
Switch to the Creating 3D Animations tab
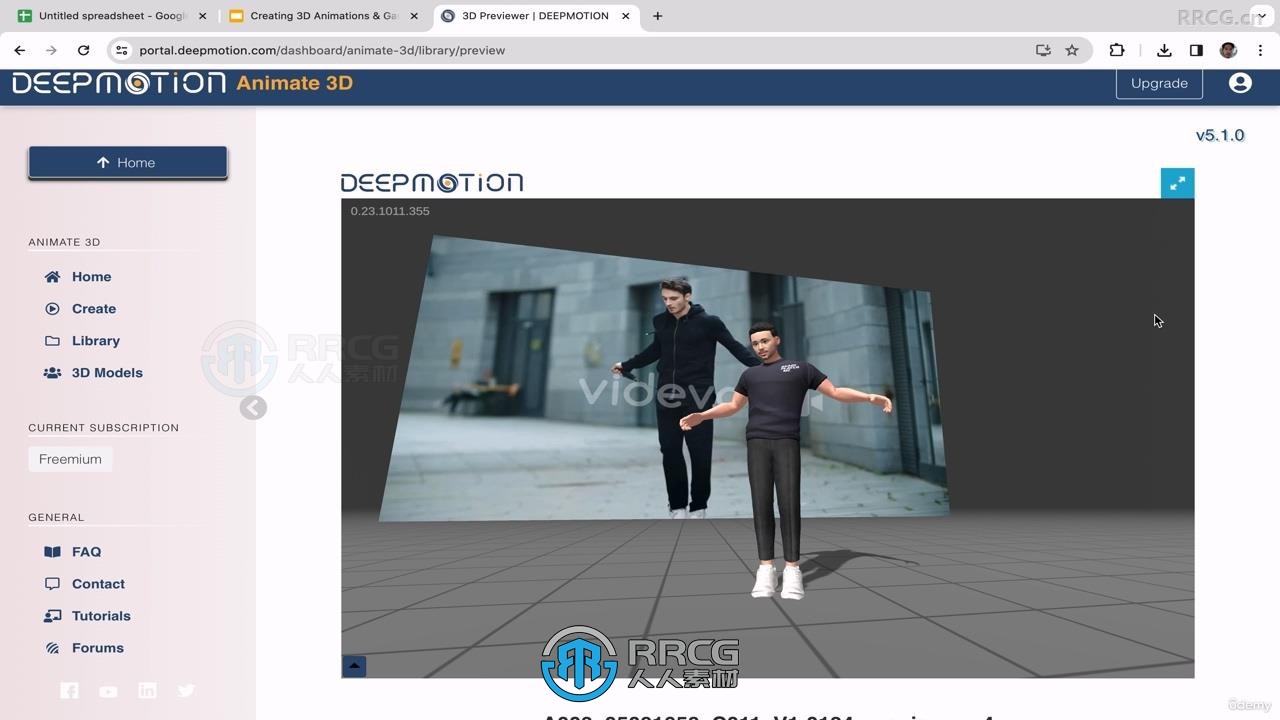322,16
